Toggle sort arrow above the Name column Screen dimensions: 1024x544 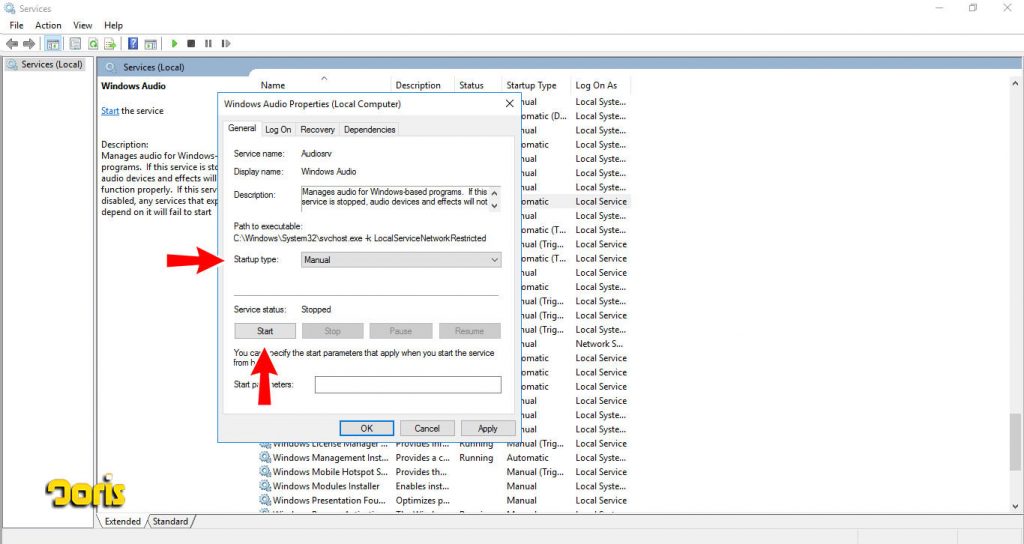324,78
